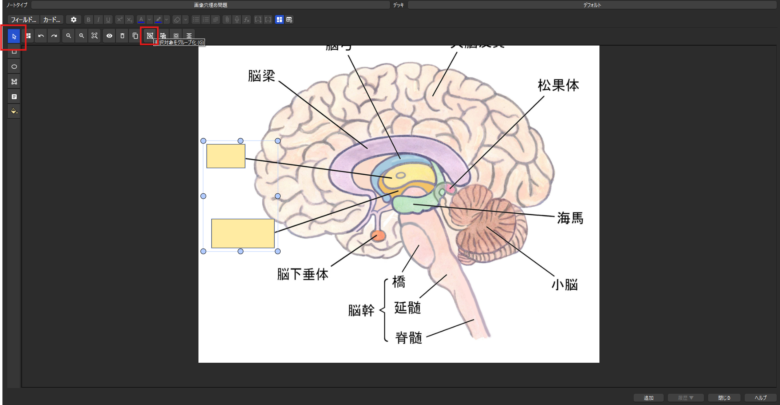Toggle bold formatting B

pyautogui.click(x=89, y=19)
